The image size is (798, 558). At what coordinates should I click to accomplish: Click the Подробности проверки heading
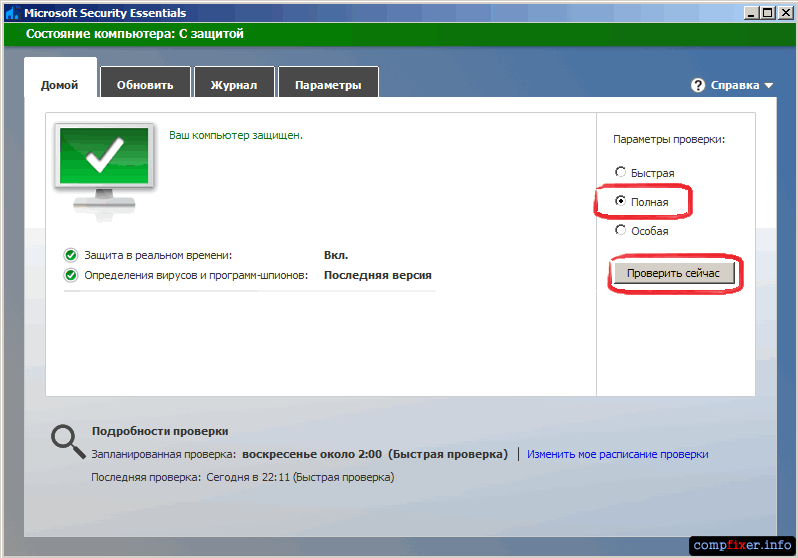click(160, 431)
